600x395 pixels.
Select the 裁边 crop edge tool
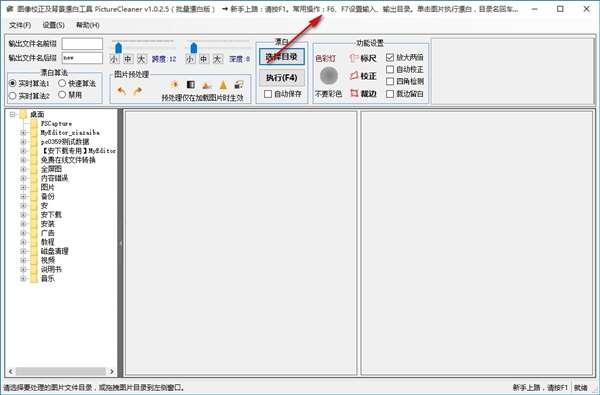pos(363,93)
